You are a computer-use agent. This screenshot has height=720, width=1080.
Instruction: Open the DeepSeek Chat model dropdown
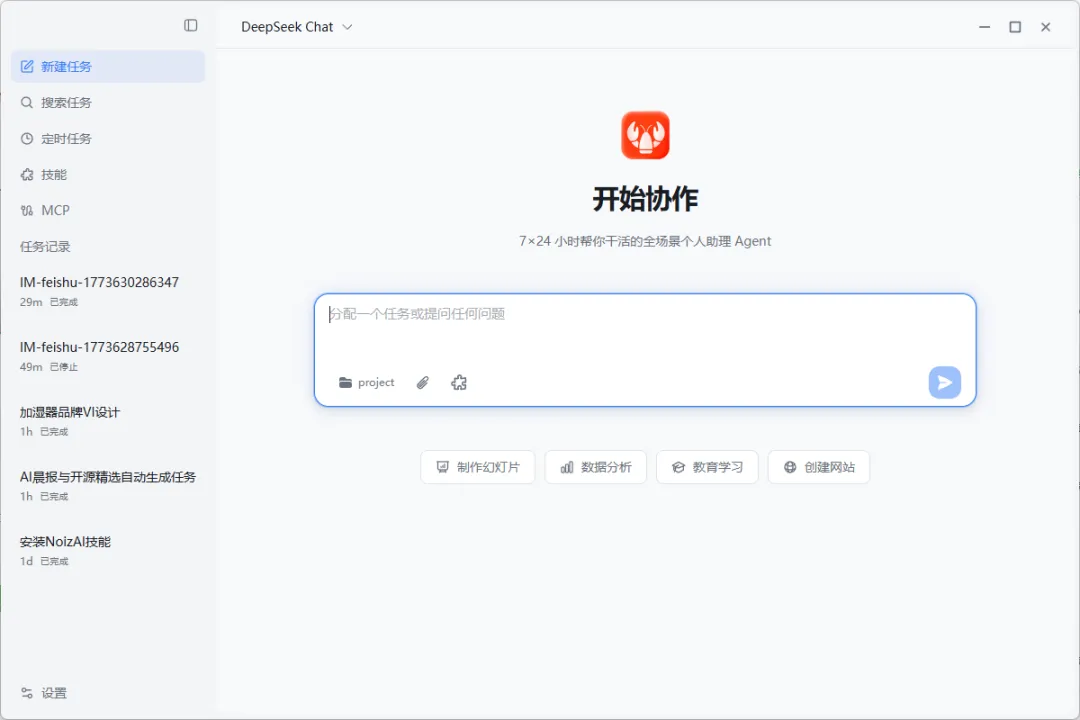pos(297,27)
